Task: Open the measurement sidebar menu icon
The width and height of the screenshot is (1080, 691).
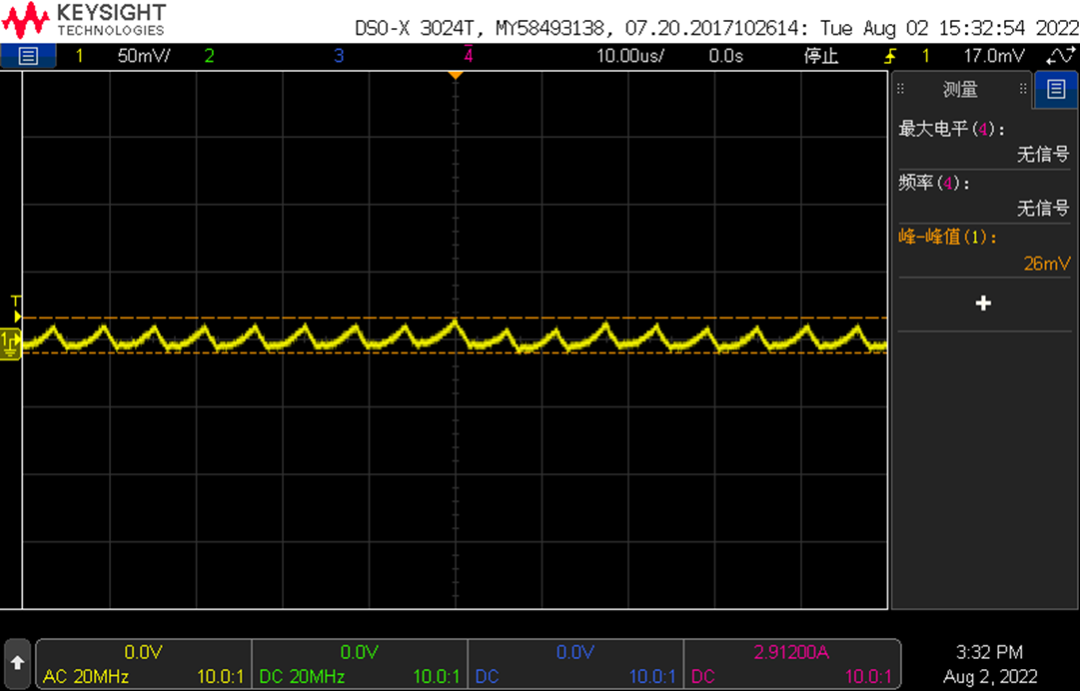Action: click(1056, 89)
